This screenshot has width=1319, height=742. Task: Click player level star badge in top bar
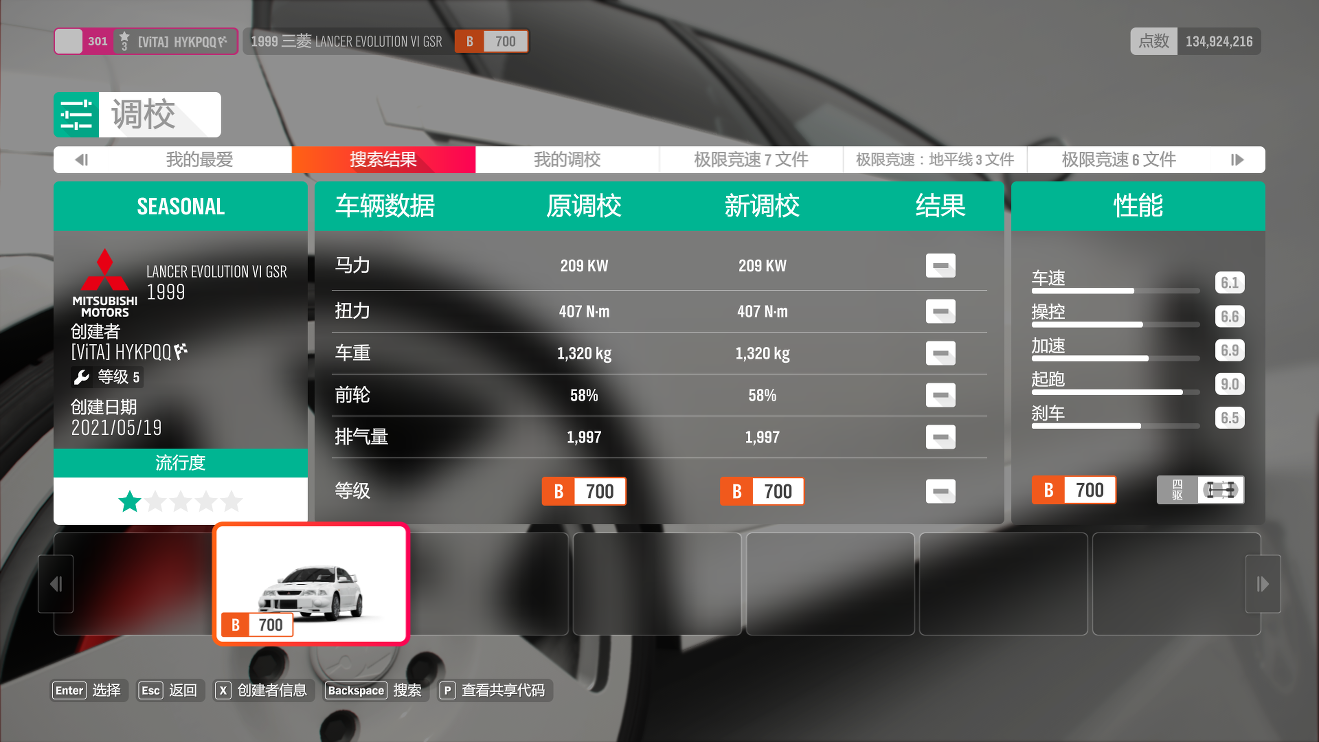click(124, 41)
